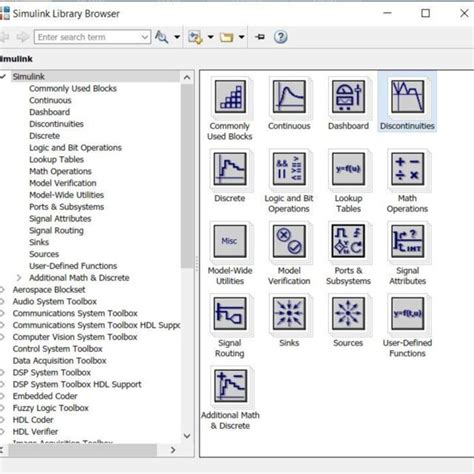Select Signal Attributes in the tree
This screenshot has width=474, height=474.
(60, 219)
